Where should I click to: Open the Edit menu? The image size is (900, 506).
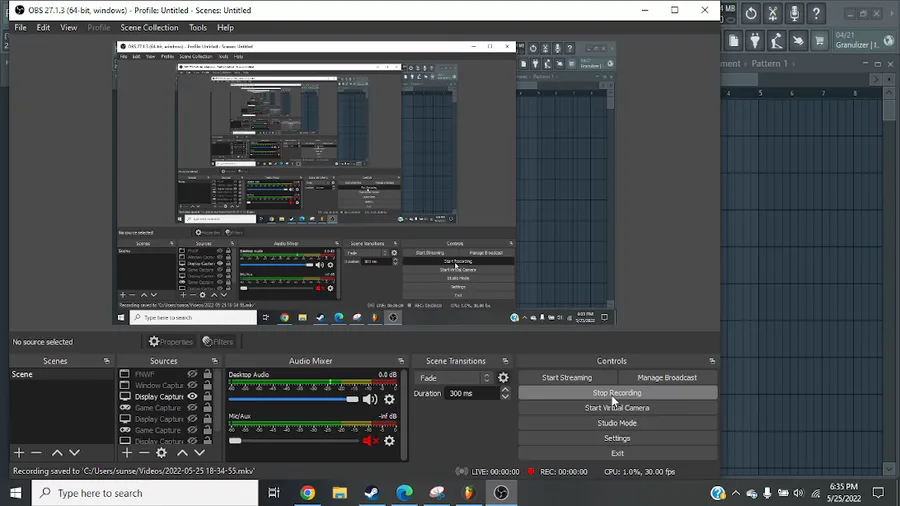(43, 28)
